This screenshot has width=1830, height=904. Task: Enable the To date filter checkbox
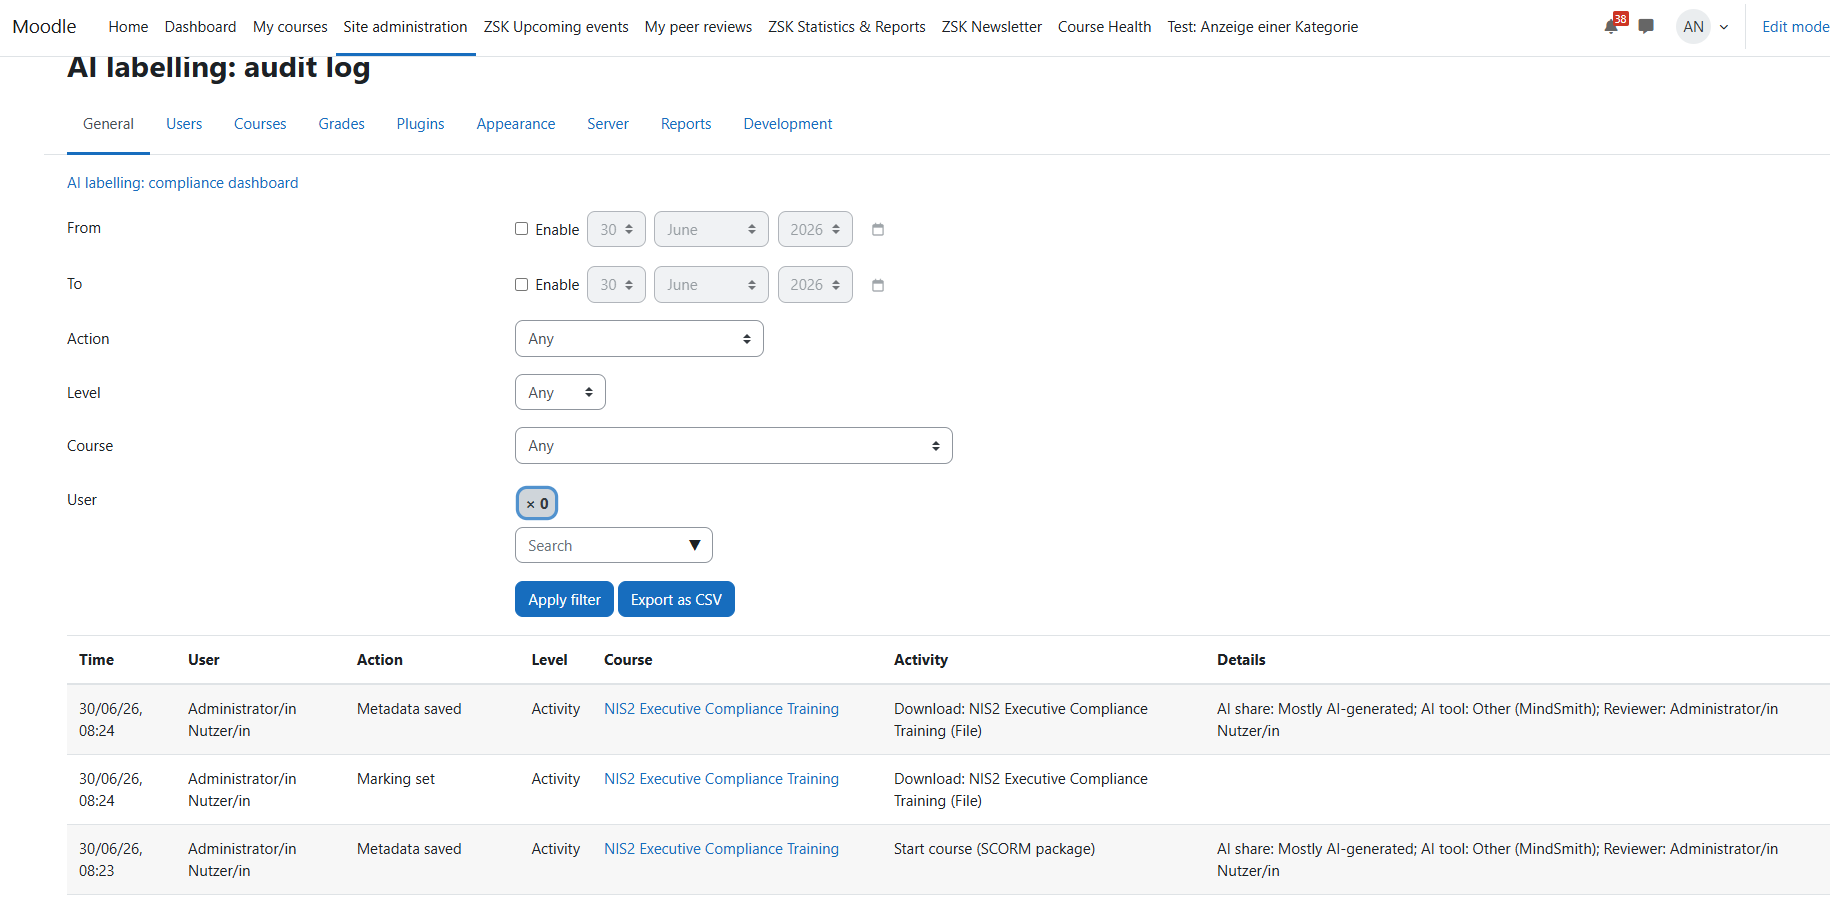[x=522, y=285]
